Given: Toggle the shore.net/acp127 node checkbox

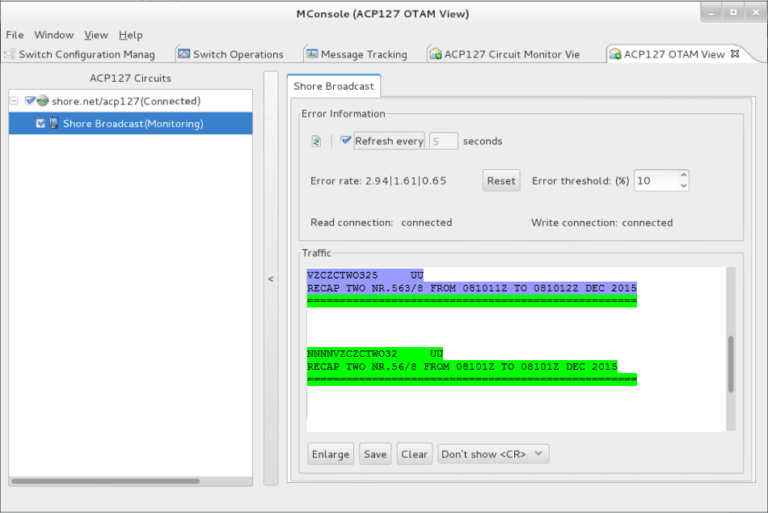Looking at the screenshot, I should pyautogui.click(x=30, y=100).
